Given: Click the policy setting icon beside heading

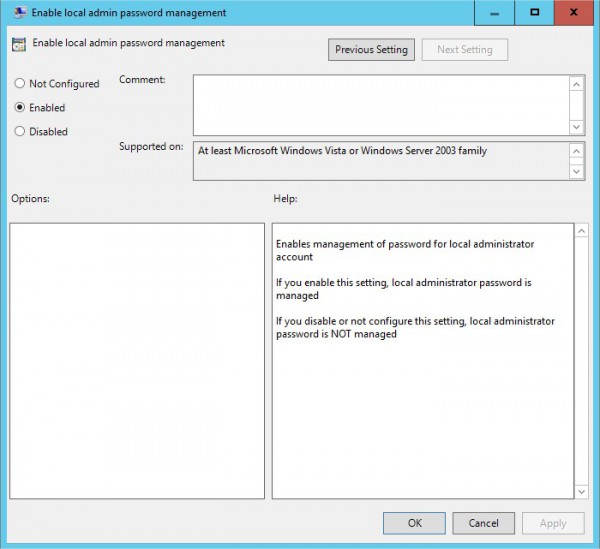Looking at the screenshot, I should [19, 44].
